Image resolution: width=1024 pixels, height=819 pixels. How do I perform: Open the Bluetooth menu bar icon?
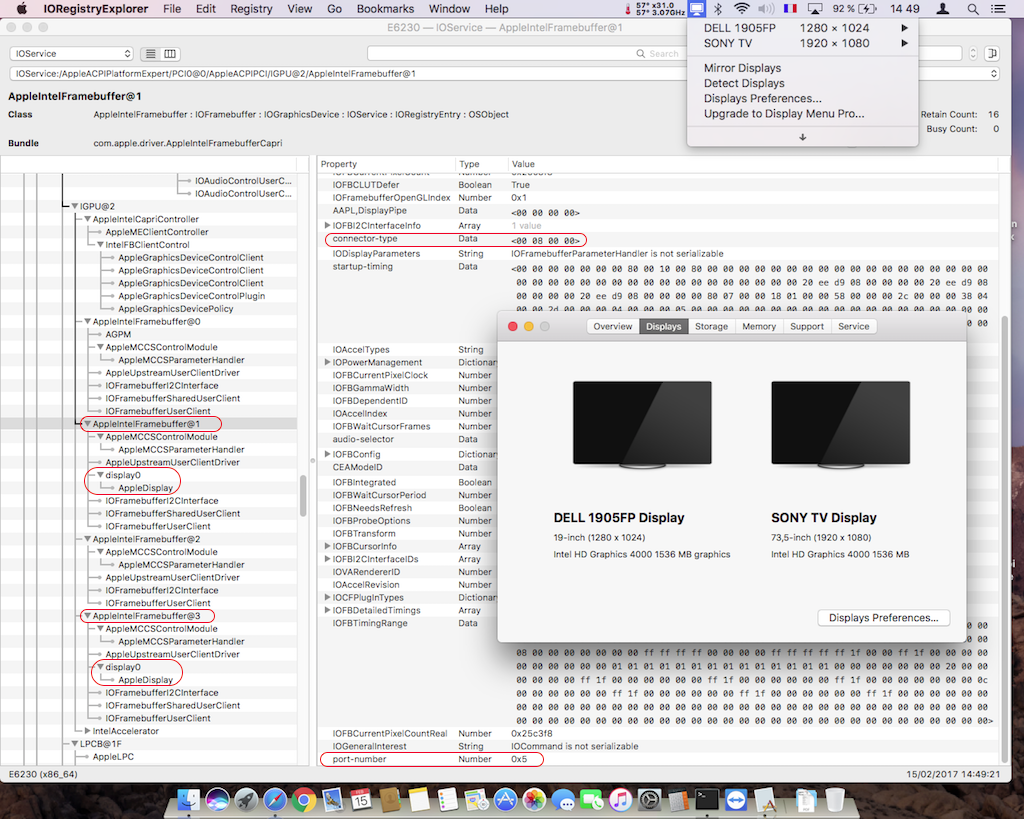(x=718, y=9)
